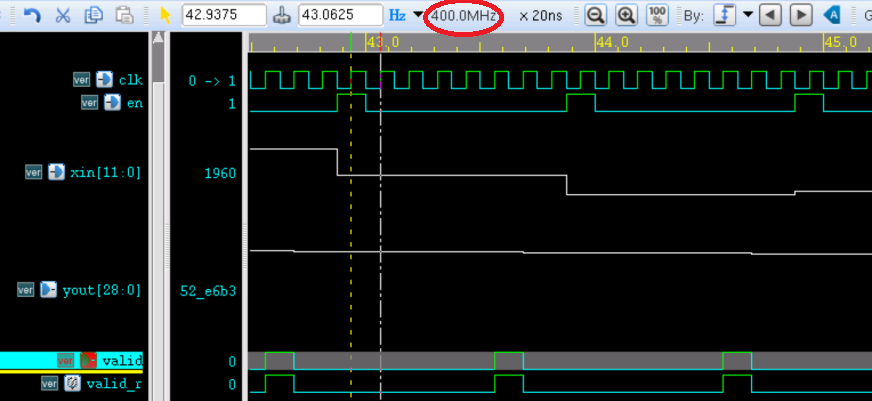Image resolution: width=872 pixels, height=401 pixels.
Task: Select the clk signal name
Action: [130, 80]
